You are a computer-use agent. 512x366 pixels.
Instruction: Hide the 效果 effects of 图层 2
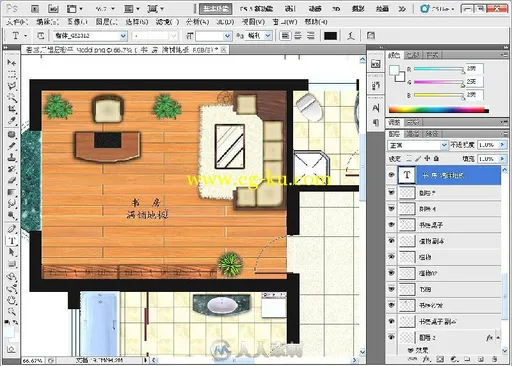tap(411, 350)
